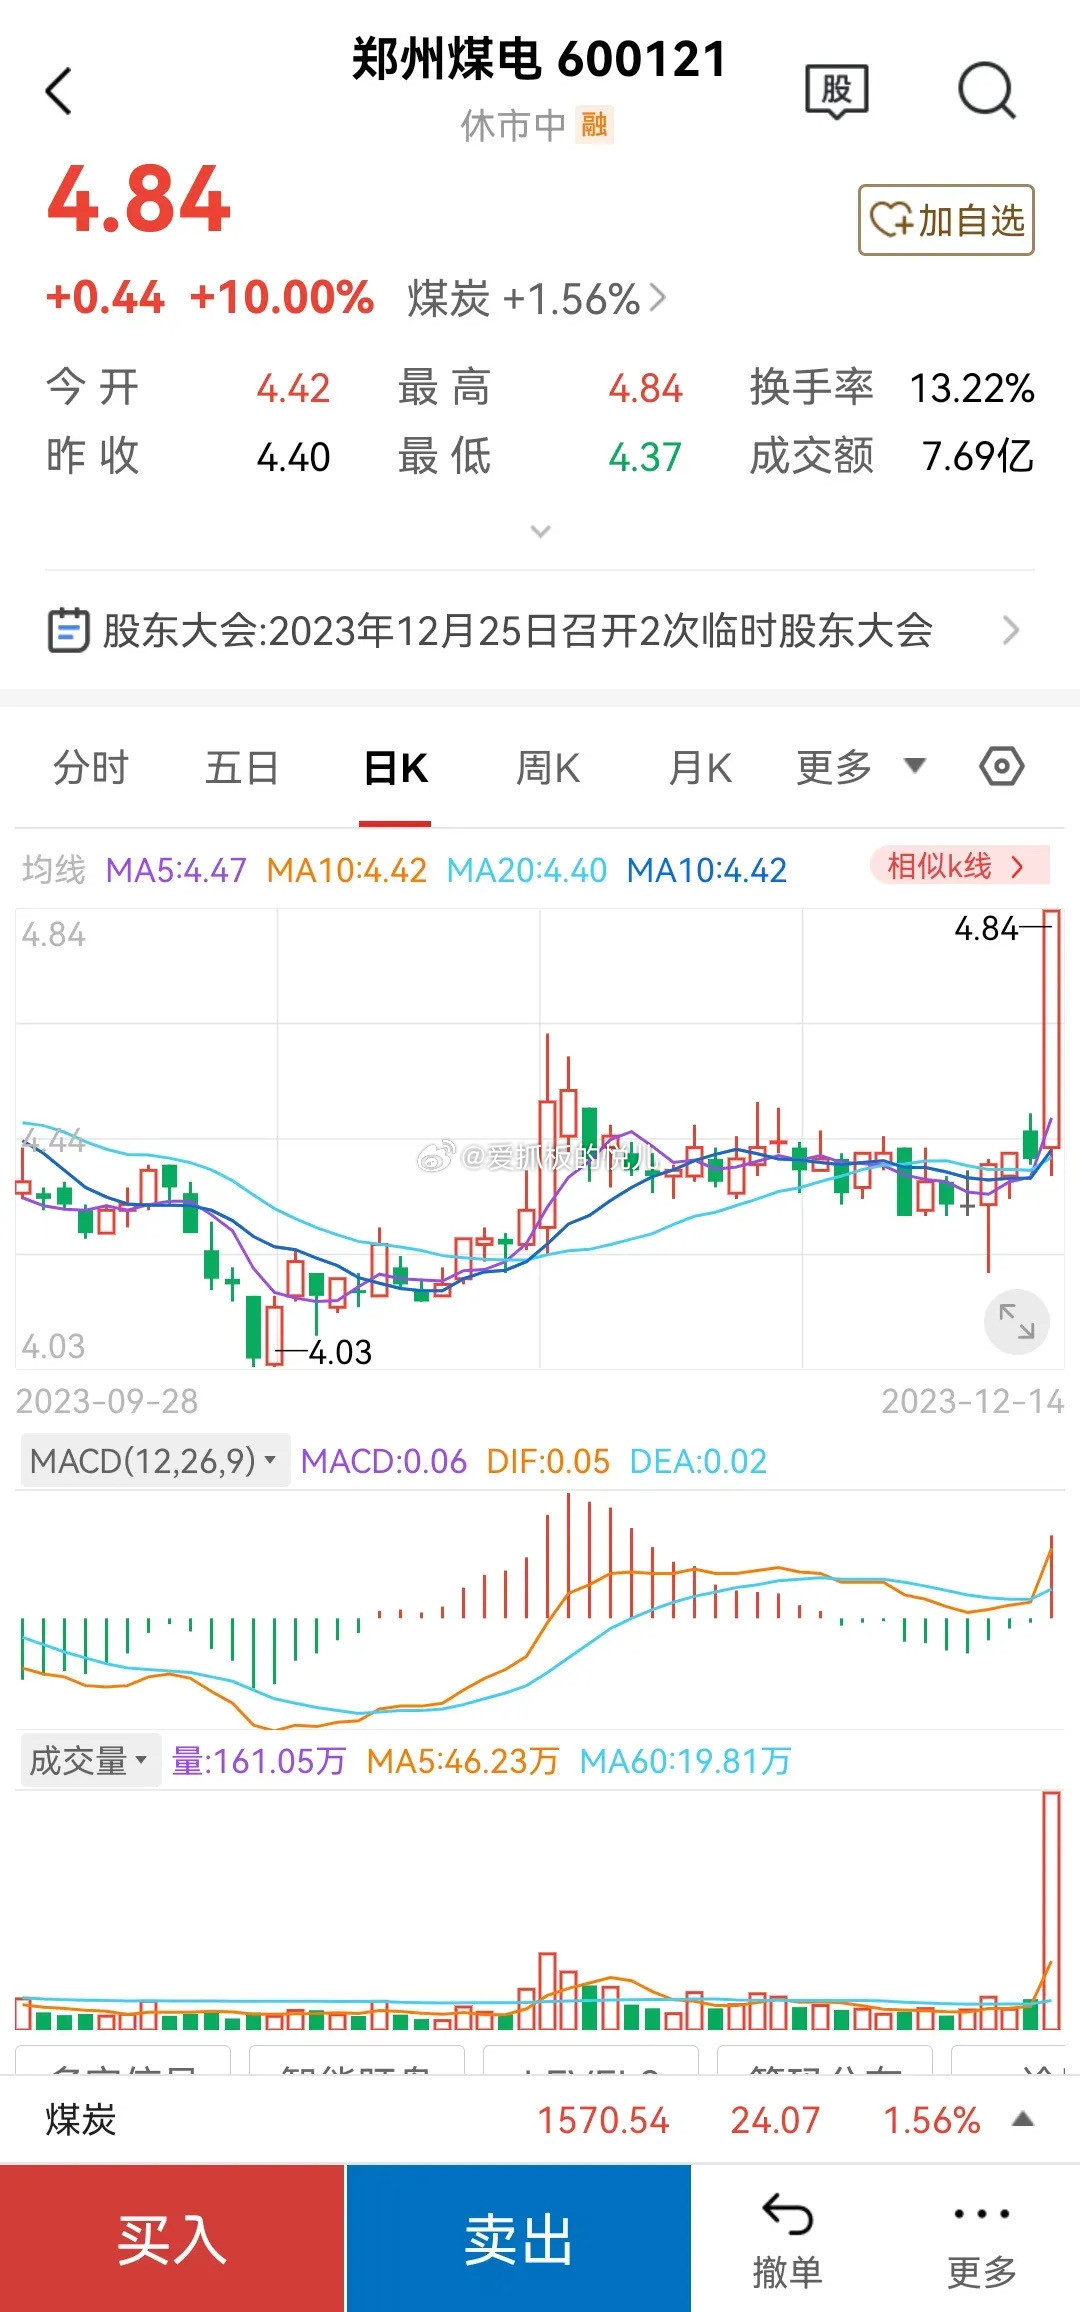
Task: Open bottom 更多 three-dots menu
Action: [981, 2240]
